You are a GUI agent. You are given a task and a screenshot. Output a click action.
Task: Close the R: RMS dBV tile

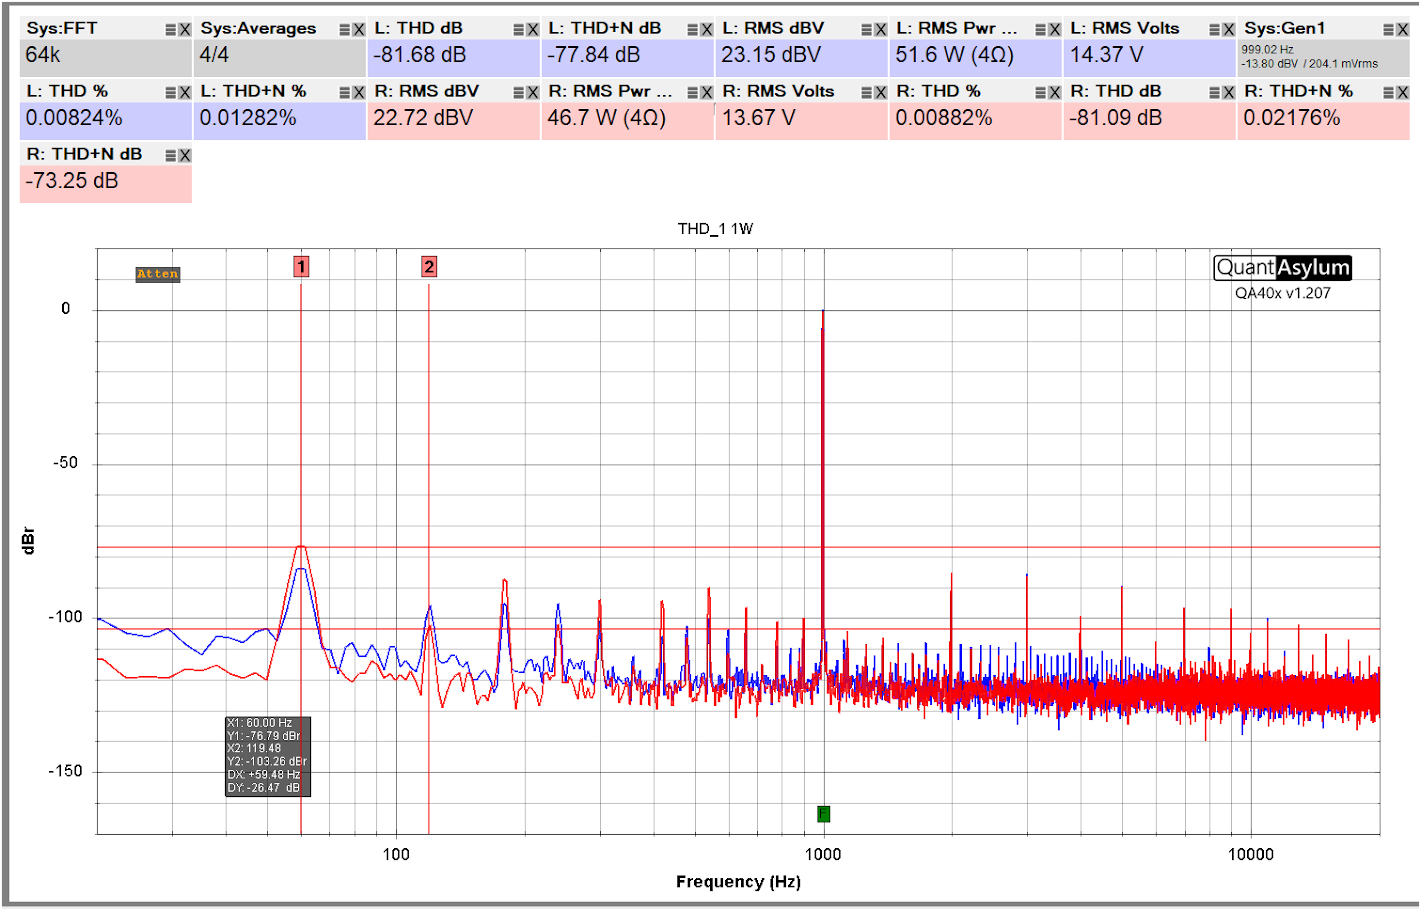(533, 93)
